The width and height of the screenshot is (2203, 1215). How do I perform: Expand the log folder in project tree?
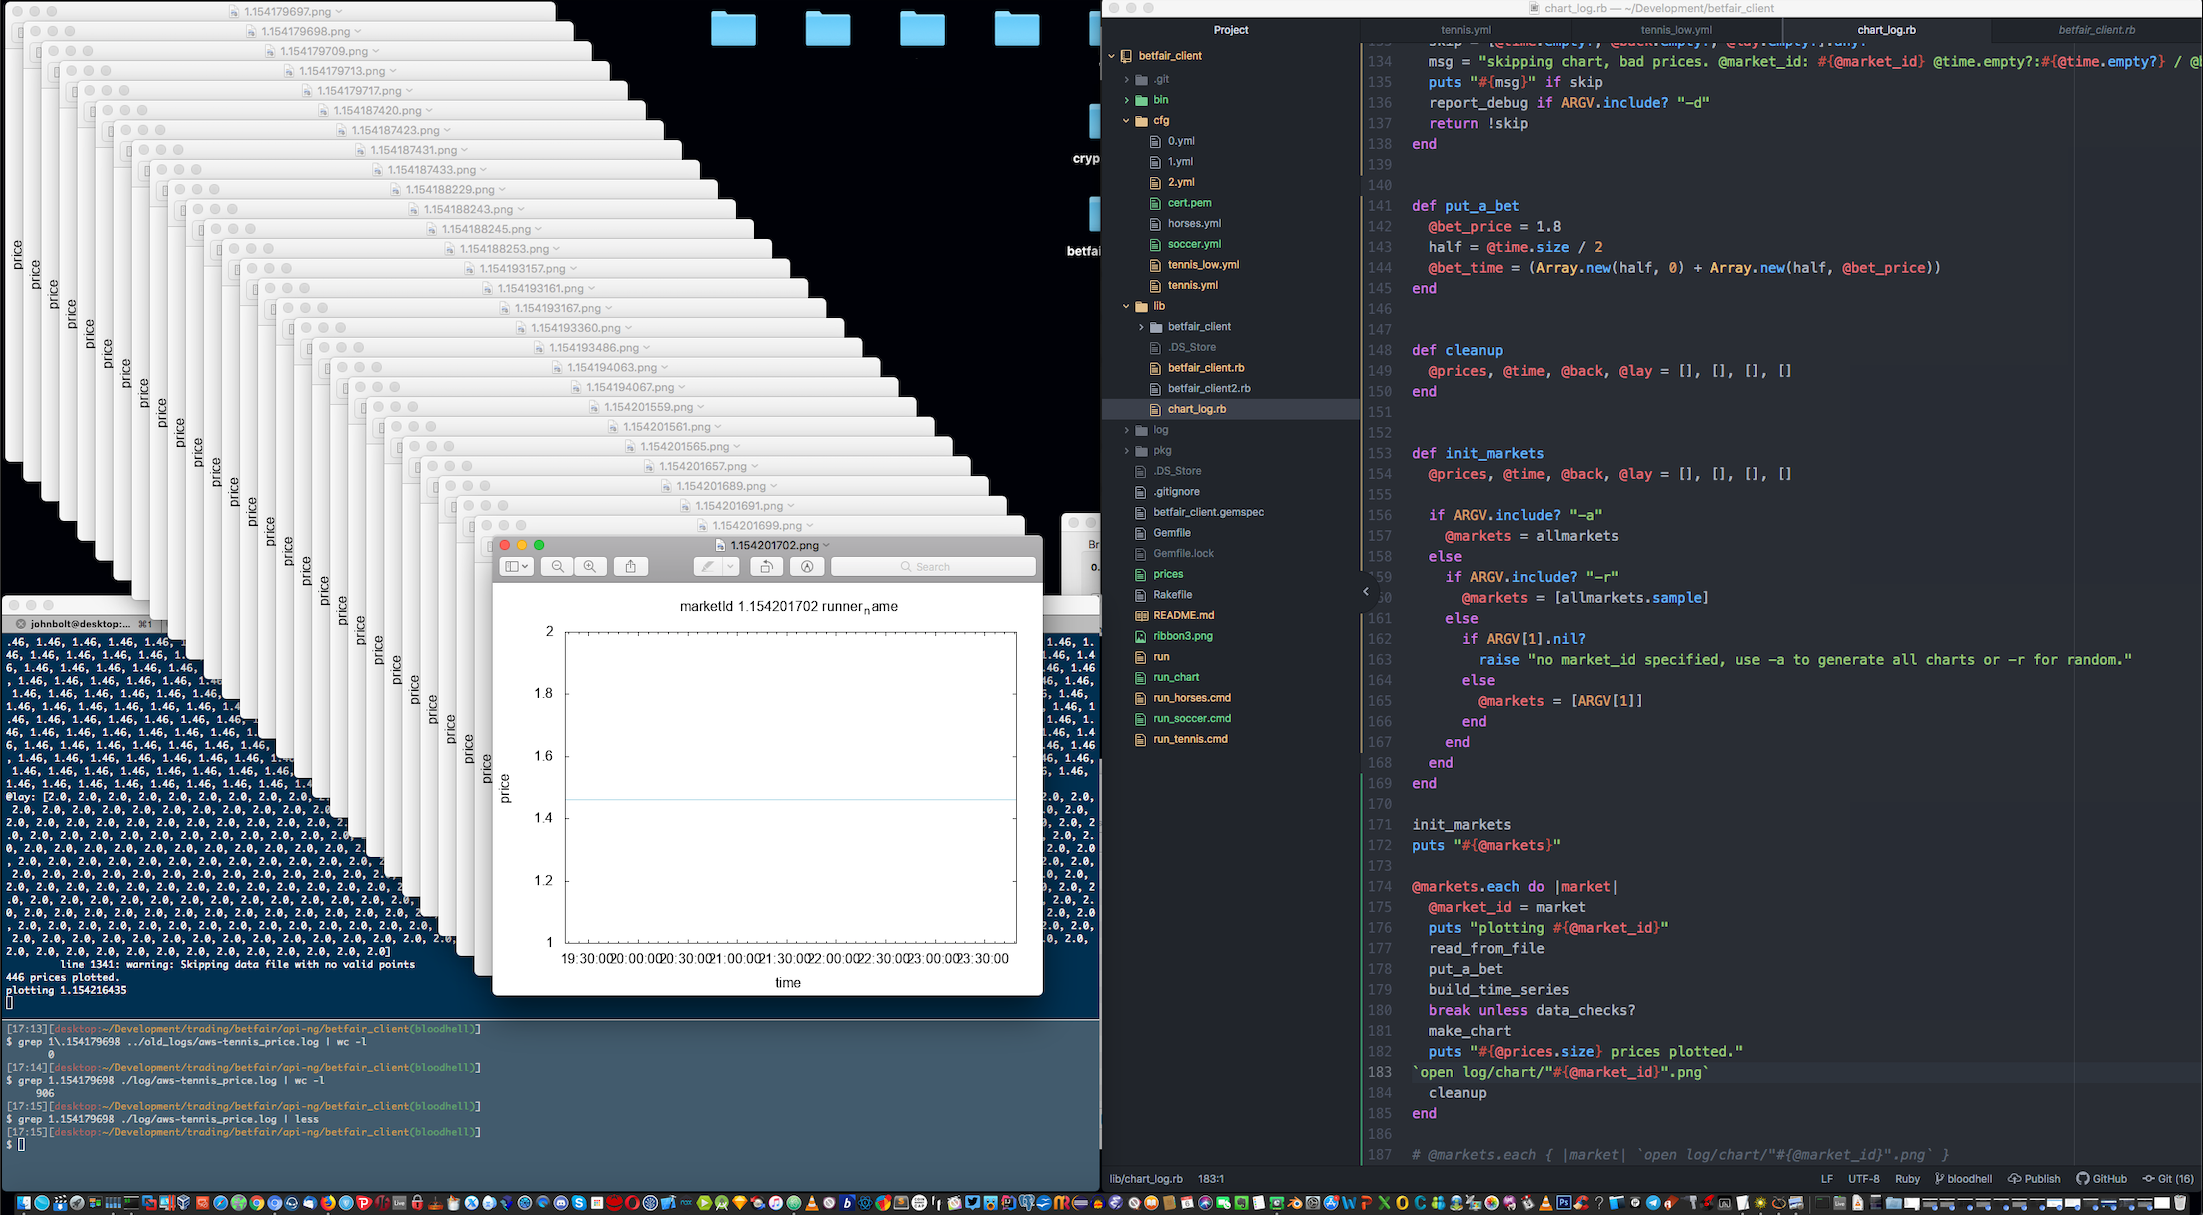pyautogui.click(x=1126, y=430)
